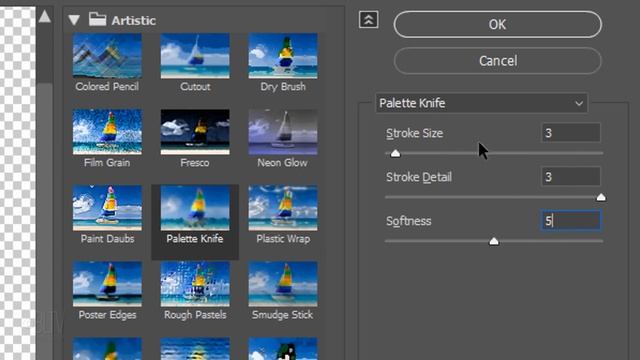
Task: Click the Stroke Detail value field
Action: coord(571,177)
